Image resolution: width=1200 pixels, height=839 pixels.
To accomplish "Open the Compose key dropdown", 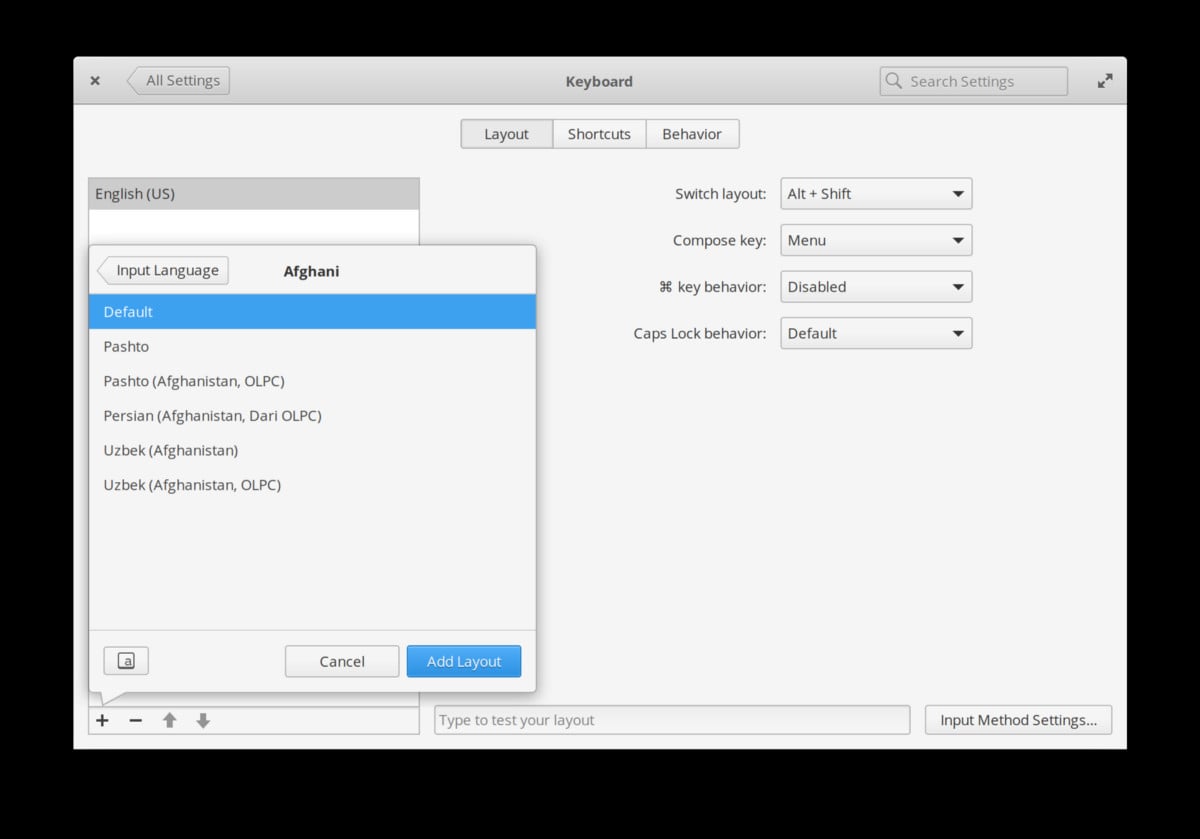I will (875, 240).
